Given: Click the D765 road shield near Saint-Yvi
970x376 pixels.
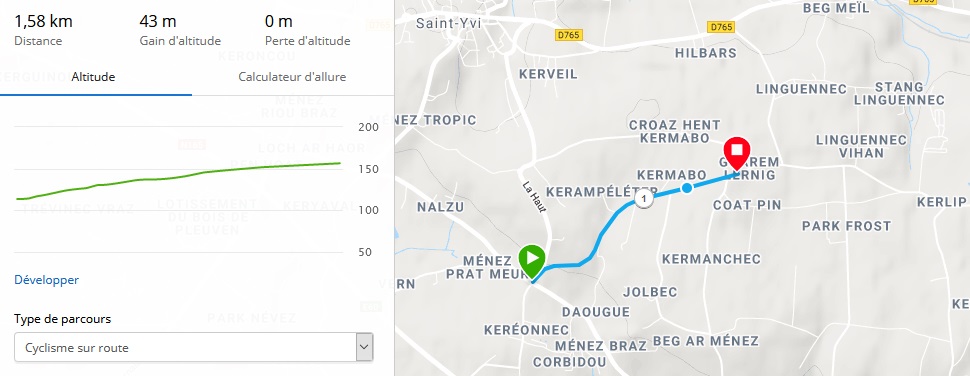Looking at the screenshot, I should [569, 35].
